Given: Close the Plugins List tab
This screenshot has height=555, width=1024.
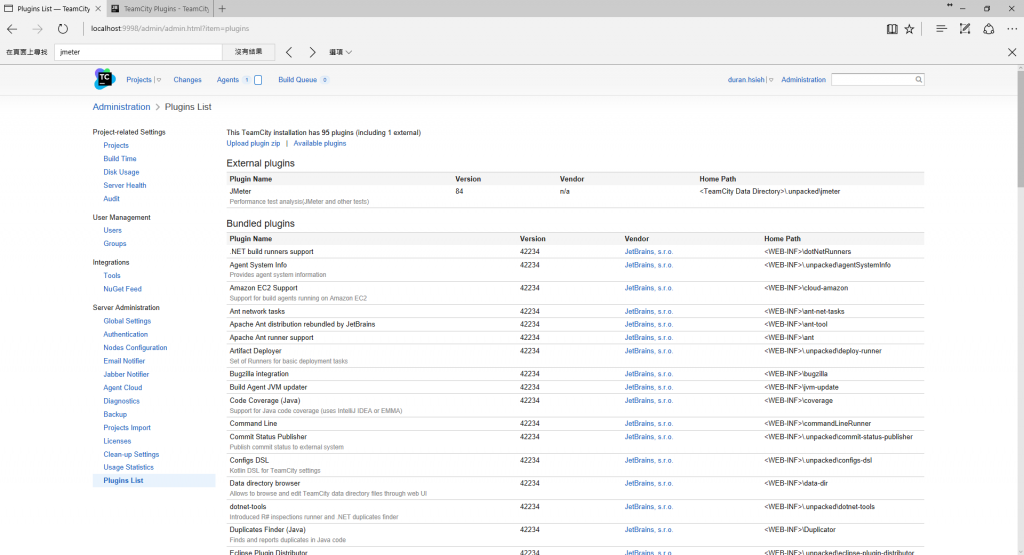Looking at the screenshot, I should tap(98, 8).
